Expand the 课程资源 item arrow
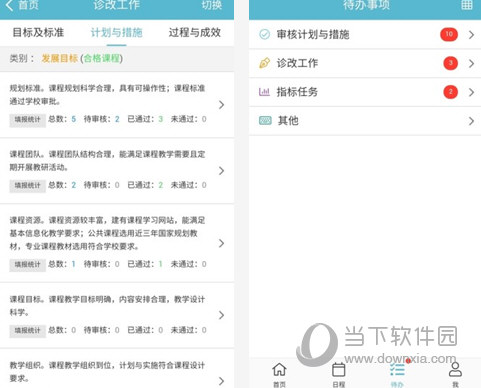Viewport: 481px width, 388px height. coord(221,243)
